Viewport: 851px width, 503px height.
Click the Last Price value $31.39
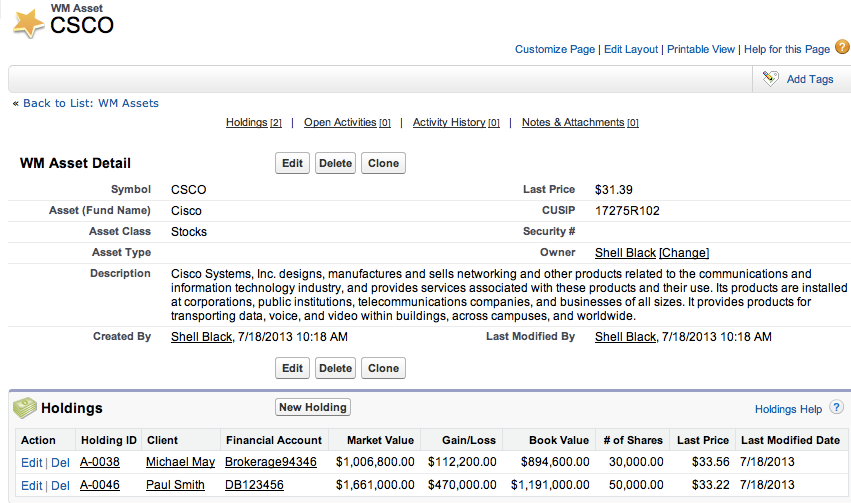pos(614,190)
